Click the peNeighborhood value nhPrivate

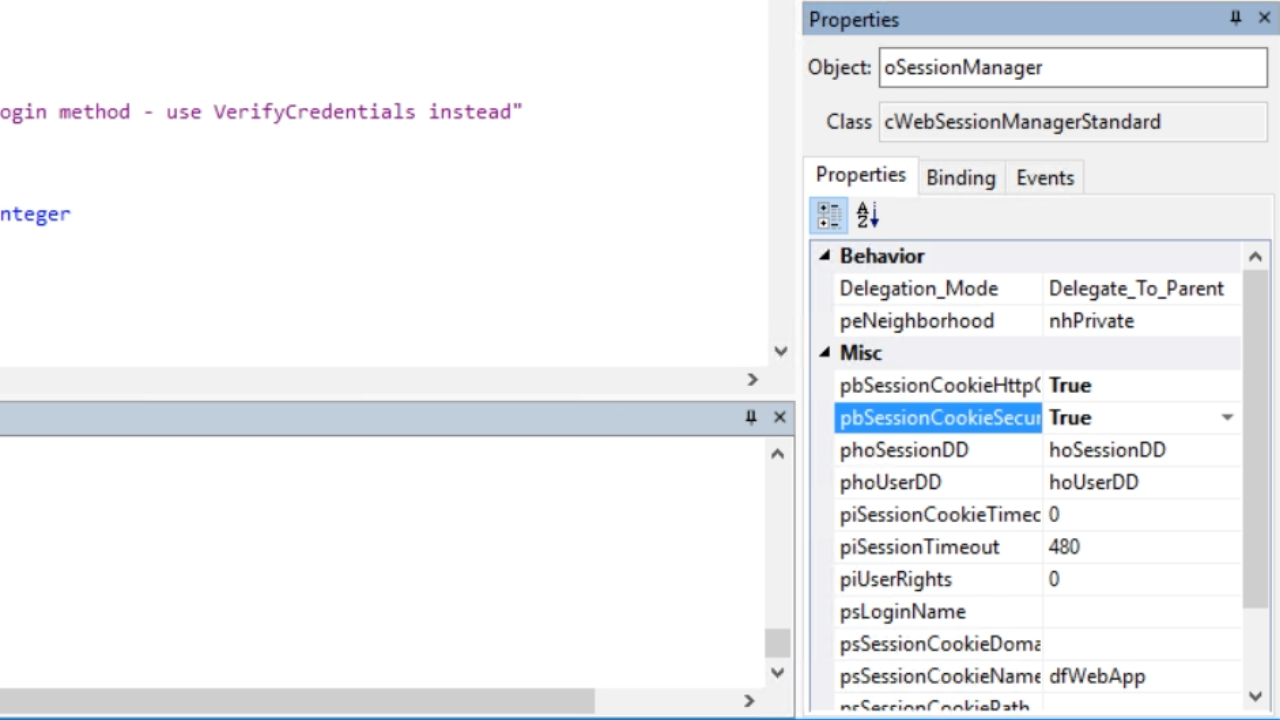click(1091, 321)
